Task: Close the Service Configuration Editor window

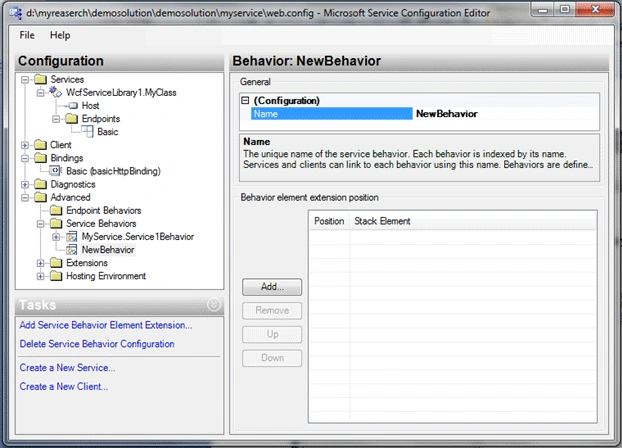Action: 595,10
